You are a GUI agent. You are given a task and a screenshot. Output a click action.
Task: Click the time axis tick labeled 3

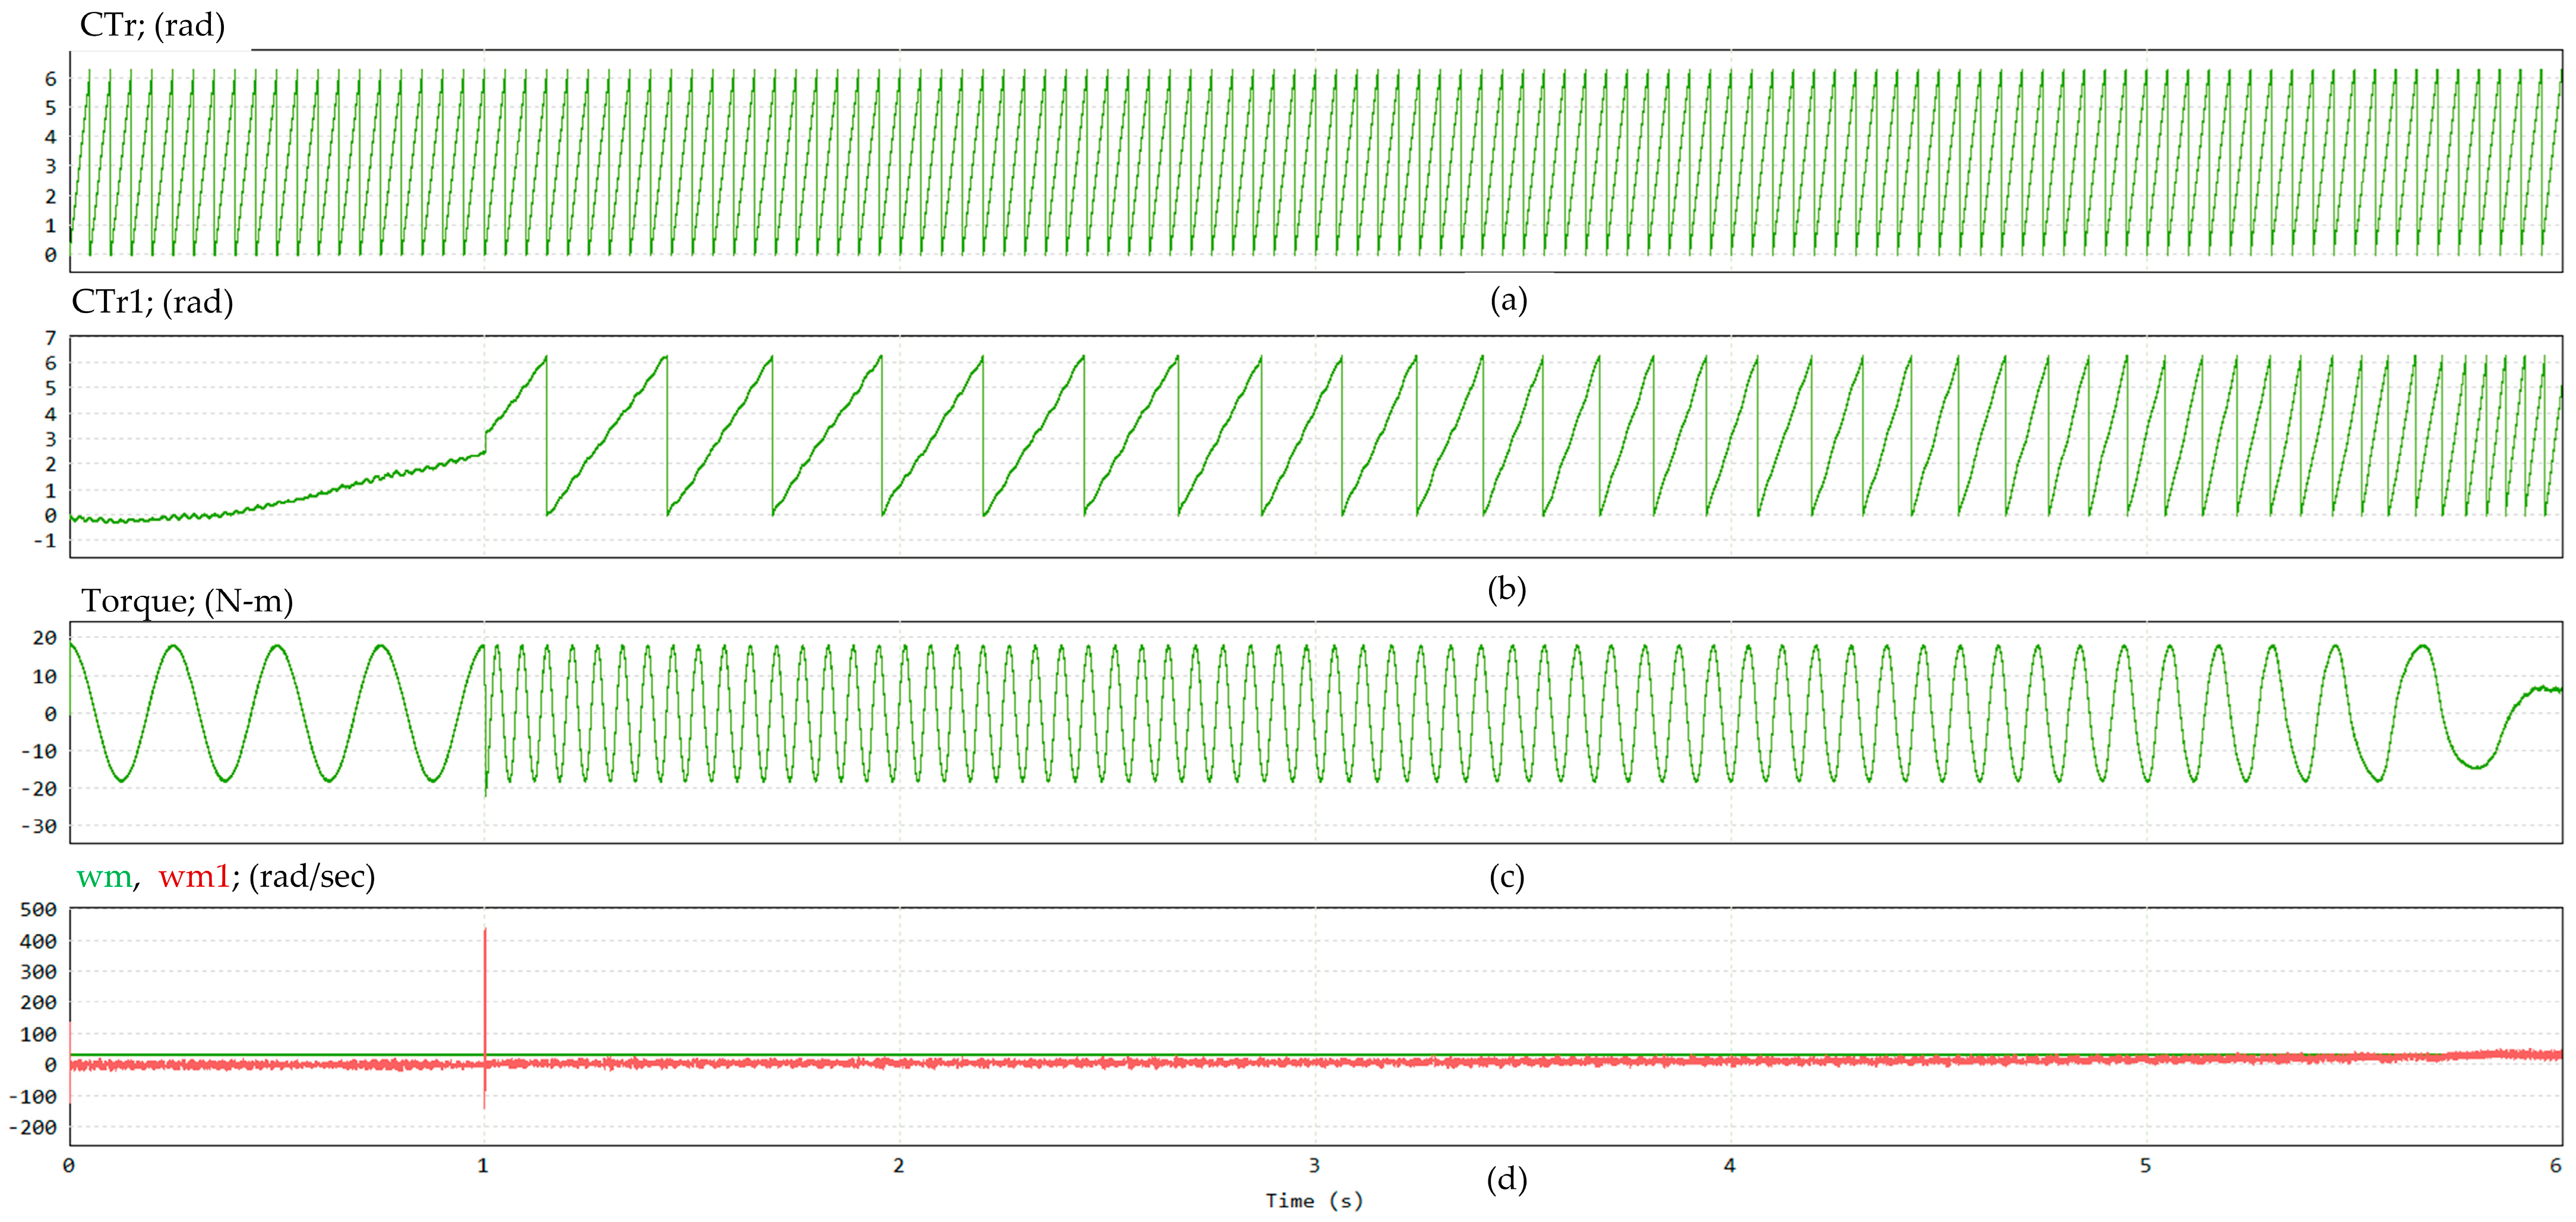(x=1314, y=1165)
